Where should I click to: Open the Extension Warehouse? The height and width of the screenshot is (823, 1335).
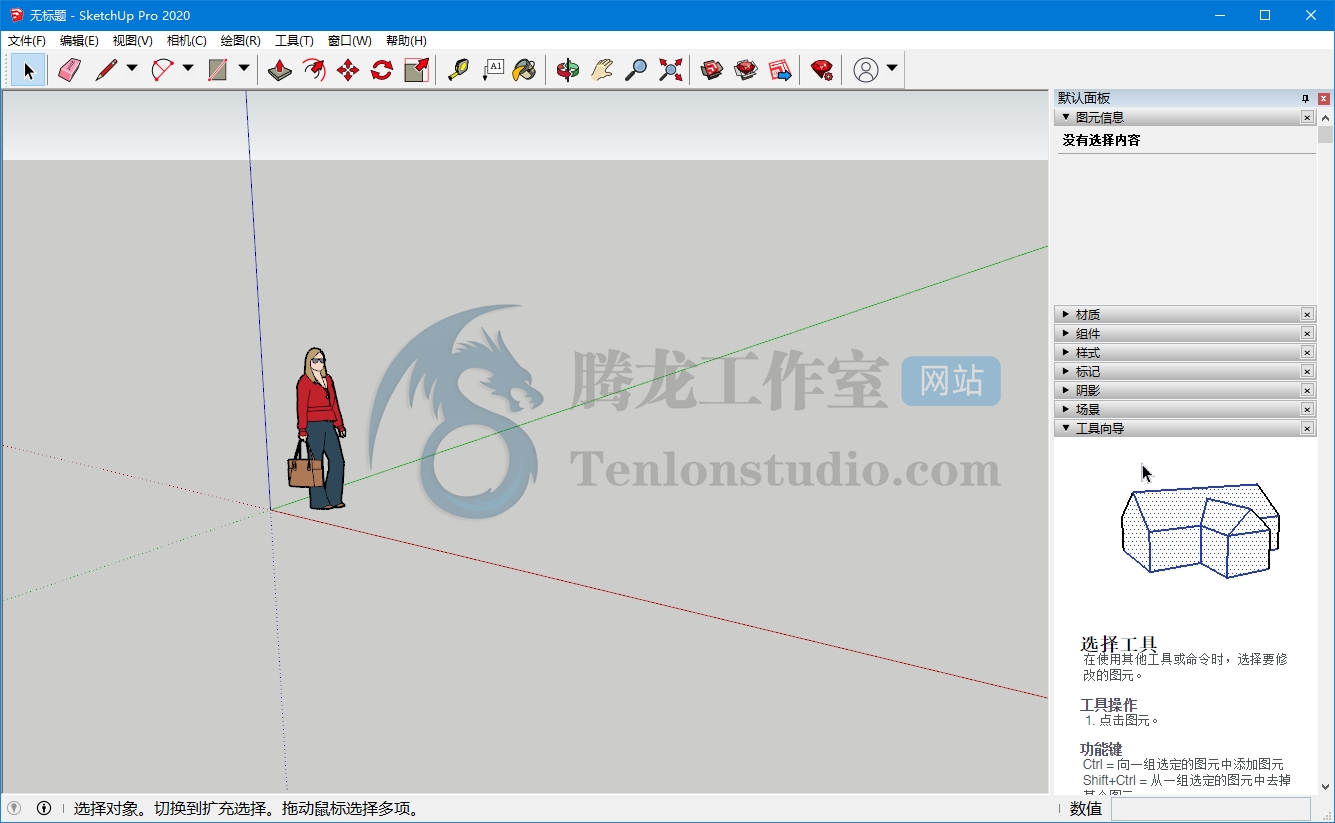746,70
